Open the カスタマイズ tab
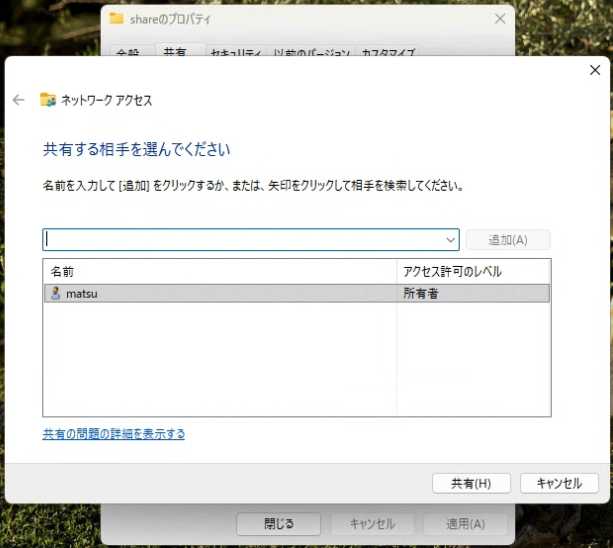Viewport: 613px width, 548px height. point(390,51)
